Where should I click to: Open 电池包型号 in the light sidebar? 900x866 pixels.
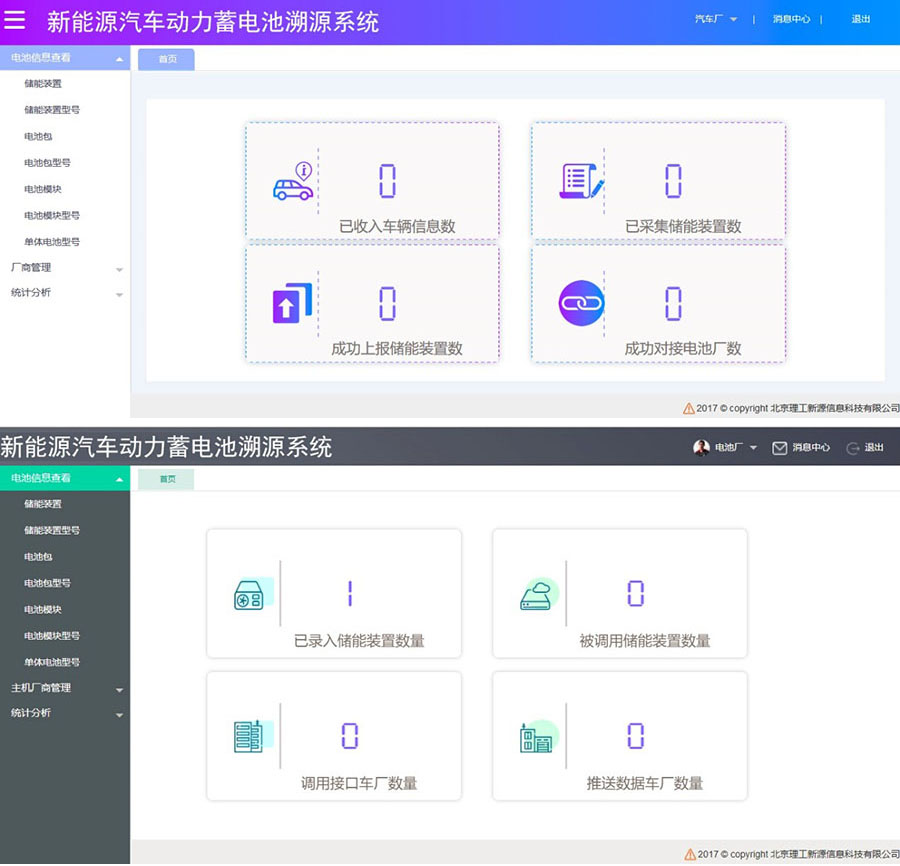click(x=47, y=163)
